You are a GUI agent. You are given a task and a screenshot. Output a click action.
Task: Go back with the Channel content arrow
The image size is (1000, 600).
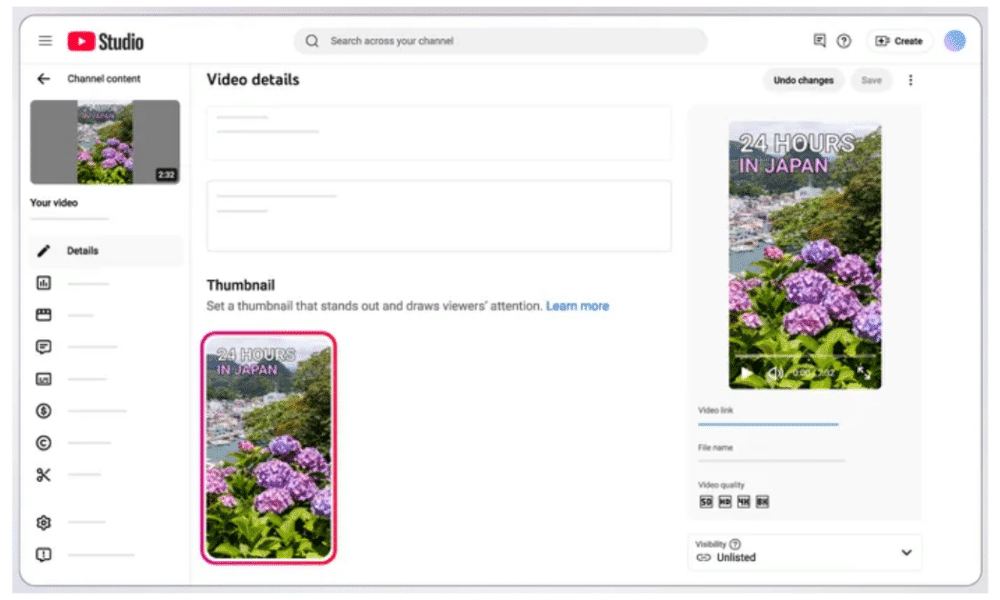tap(43, 78)
